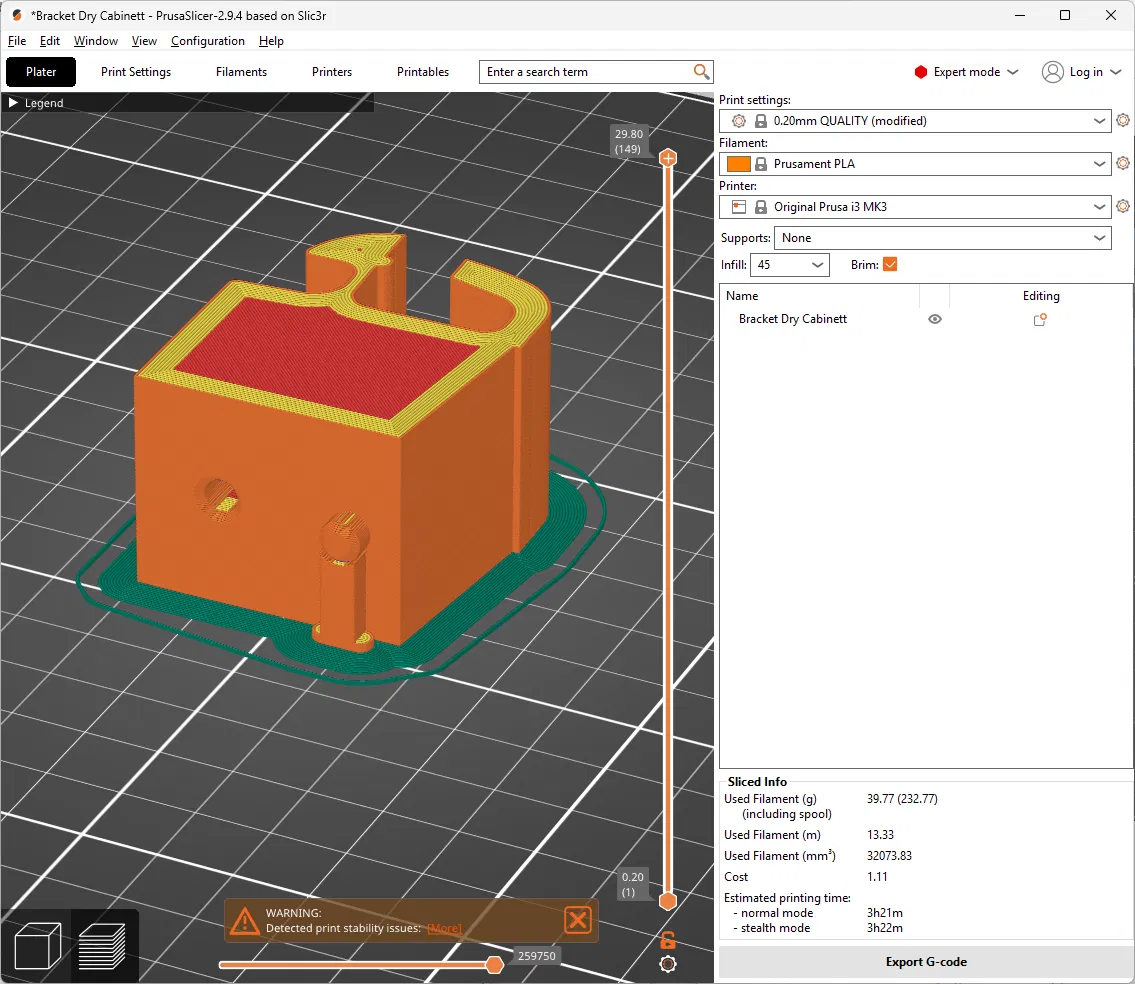
Task: Click the horizontal move slider handle
Action: coord(494,964)
